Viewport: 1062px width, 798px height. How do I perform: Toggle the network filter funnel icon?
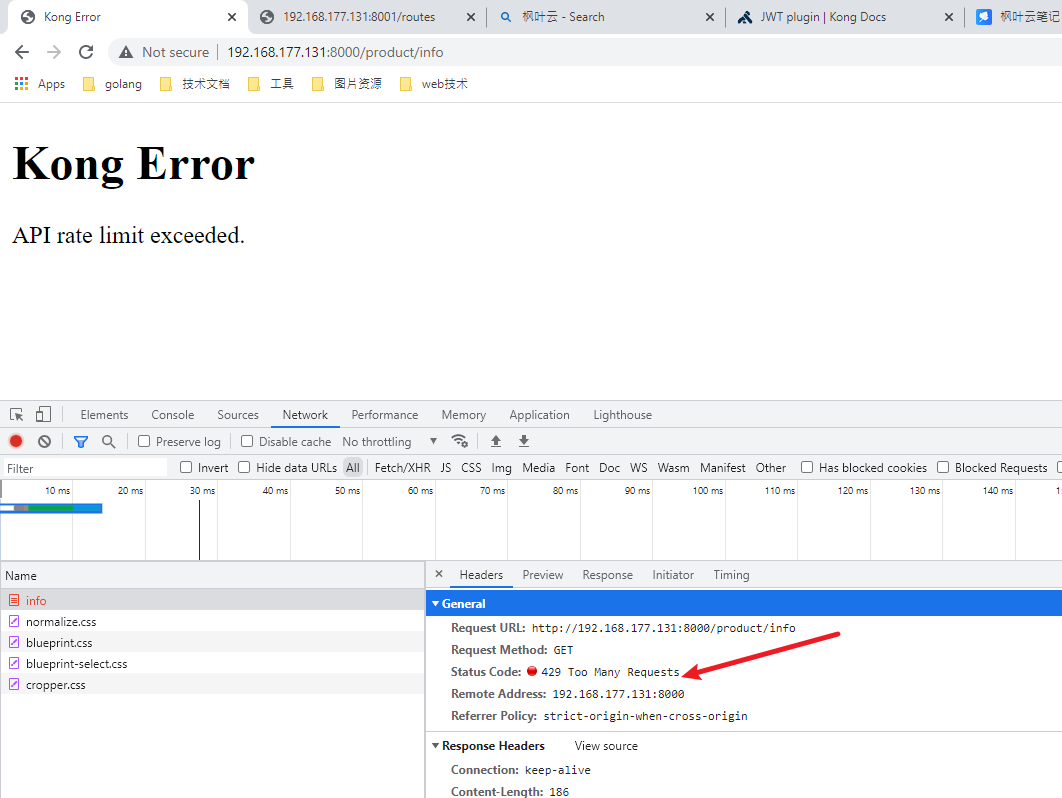click(x=81, y=442)
